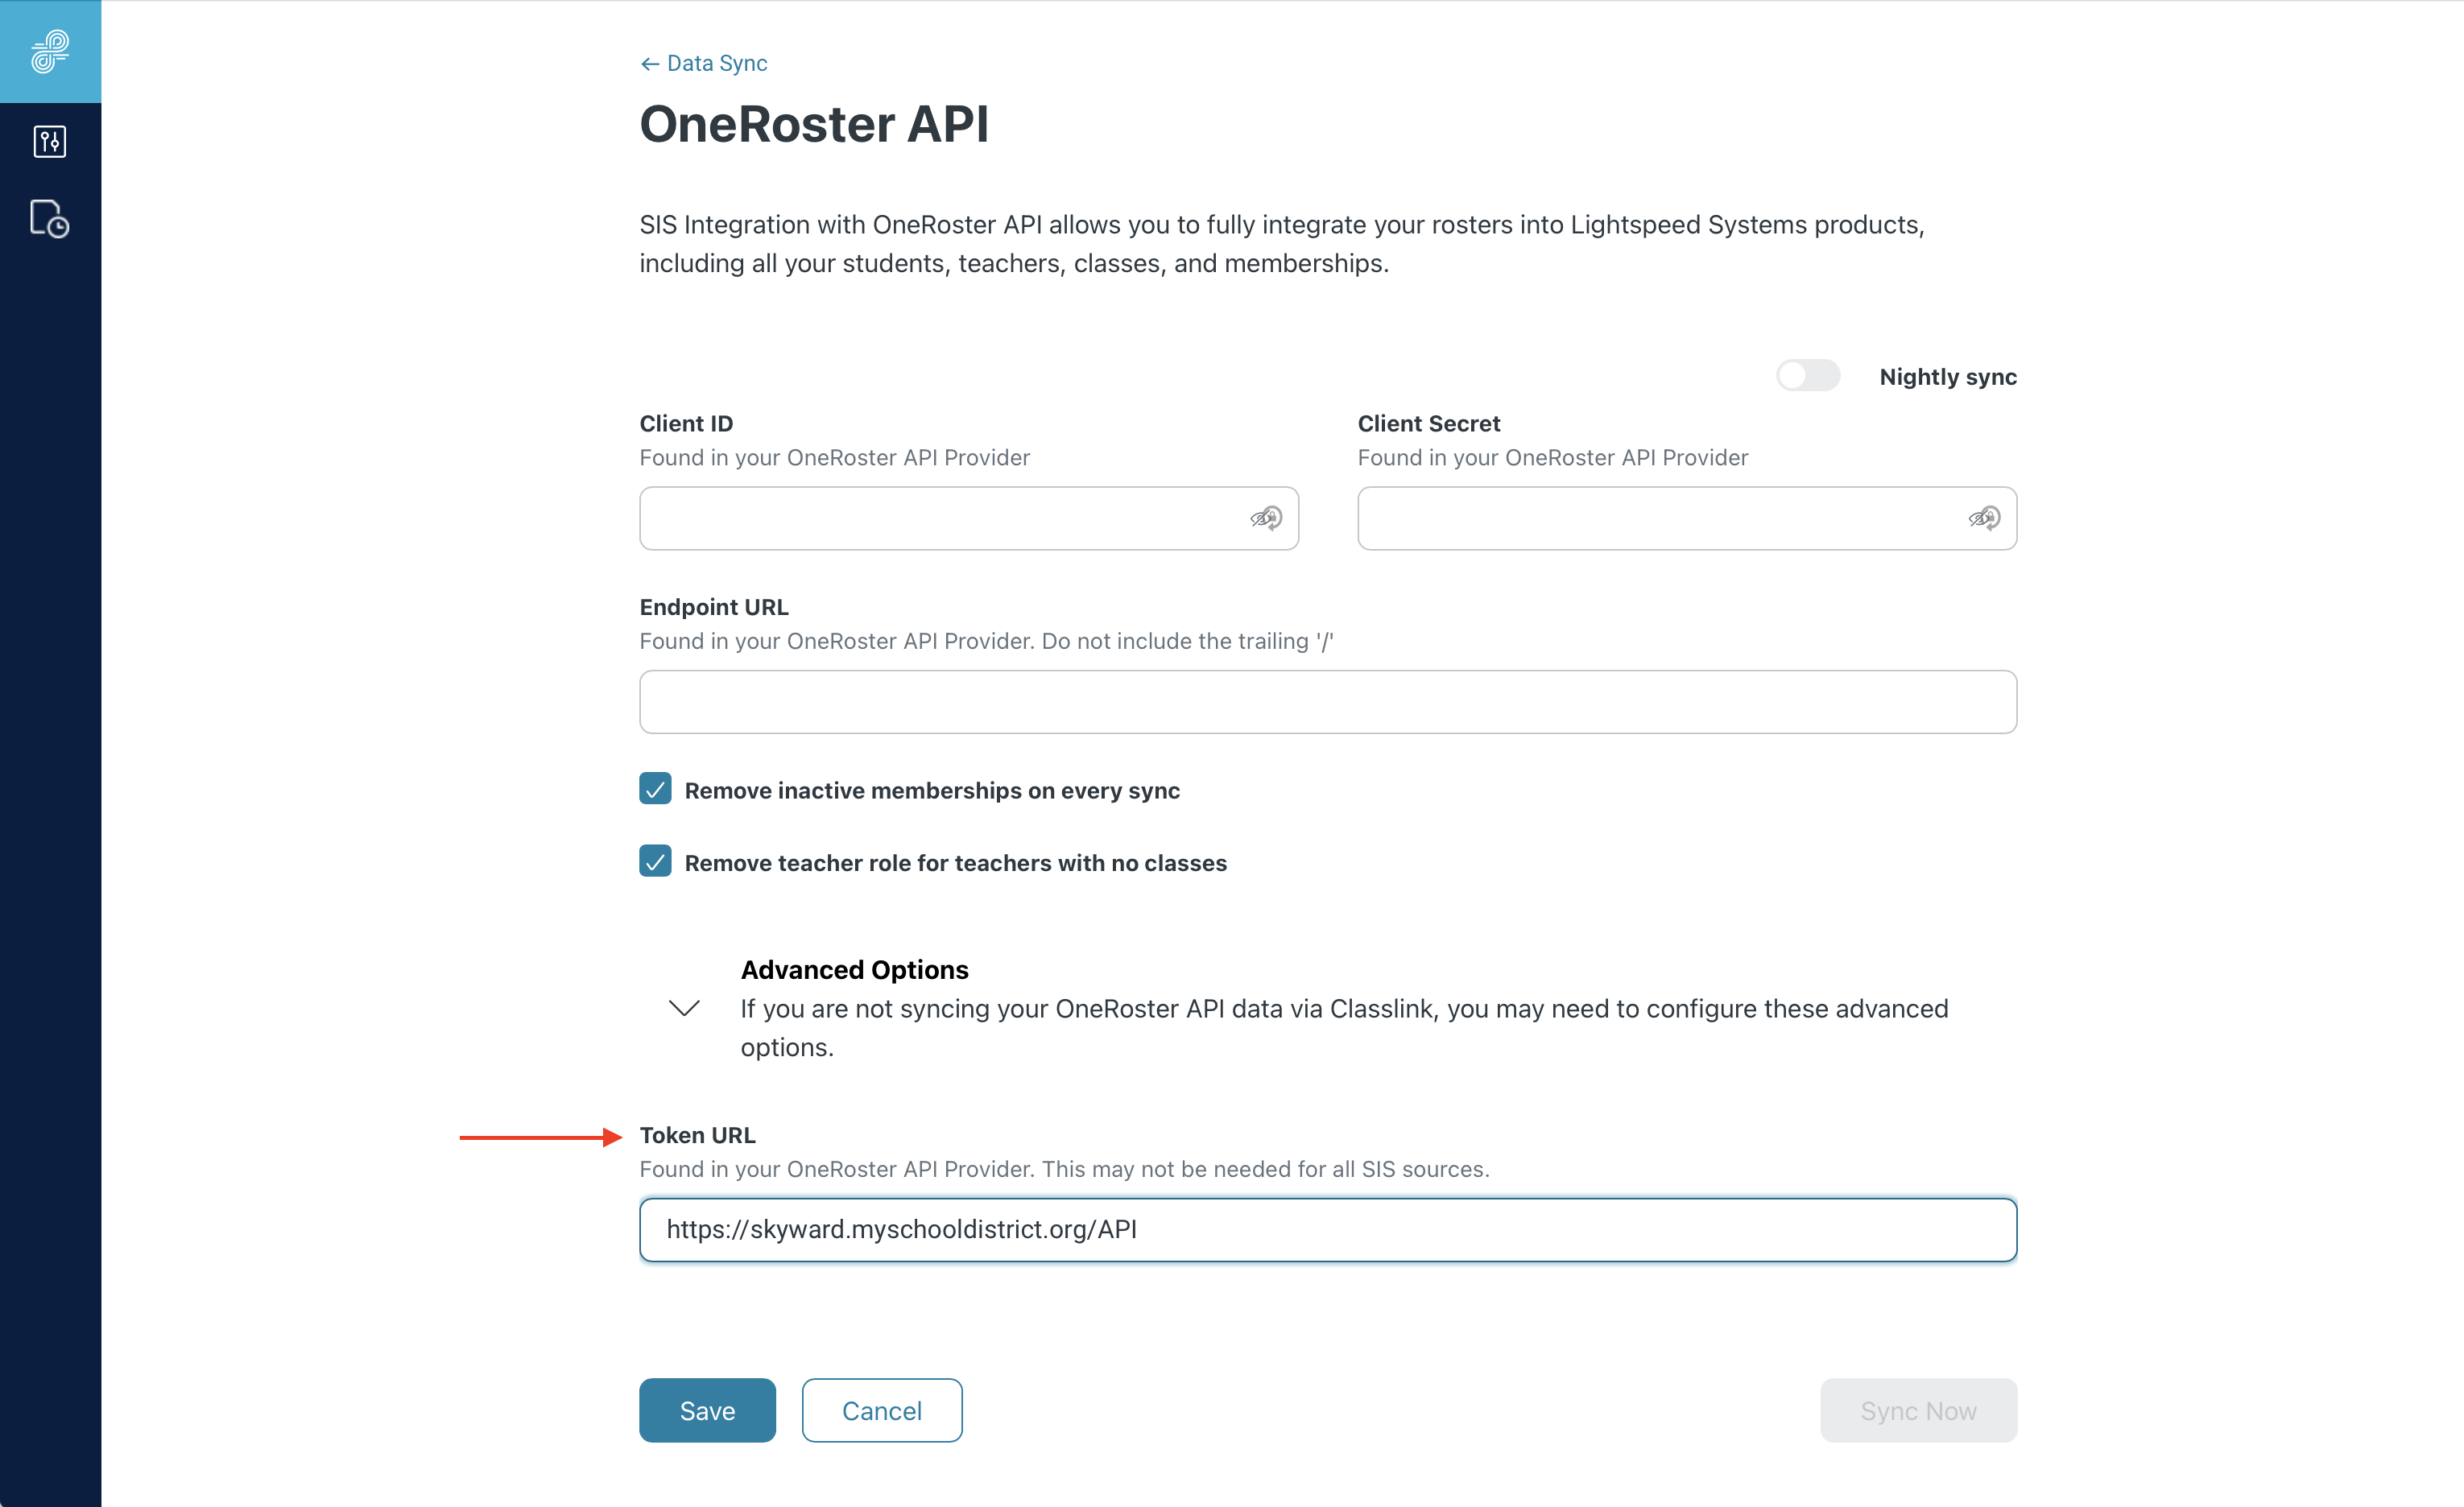Open the Data Sync link
Screen dimensions: 2464x1507
tap(717, 63)
